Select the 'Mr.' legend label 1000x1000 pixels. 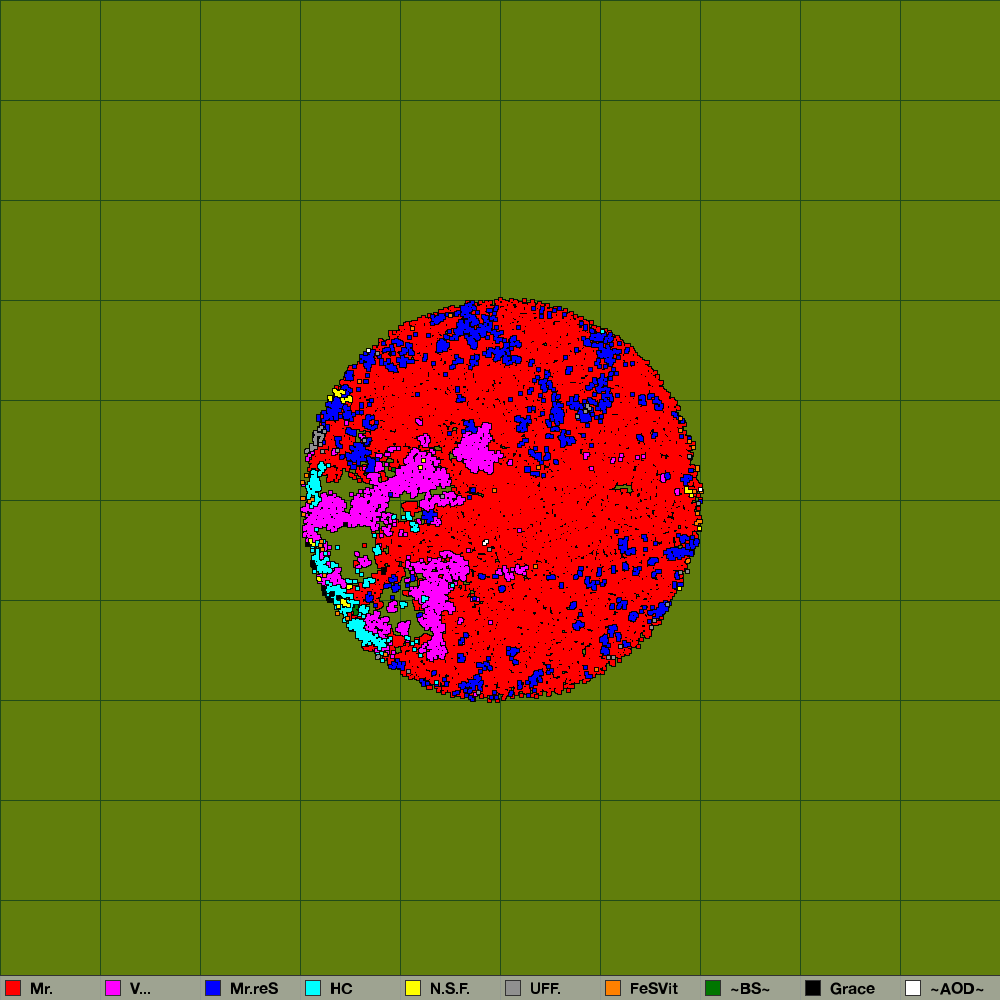41,989
